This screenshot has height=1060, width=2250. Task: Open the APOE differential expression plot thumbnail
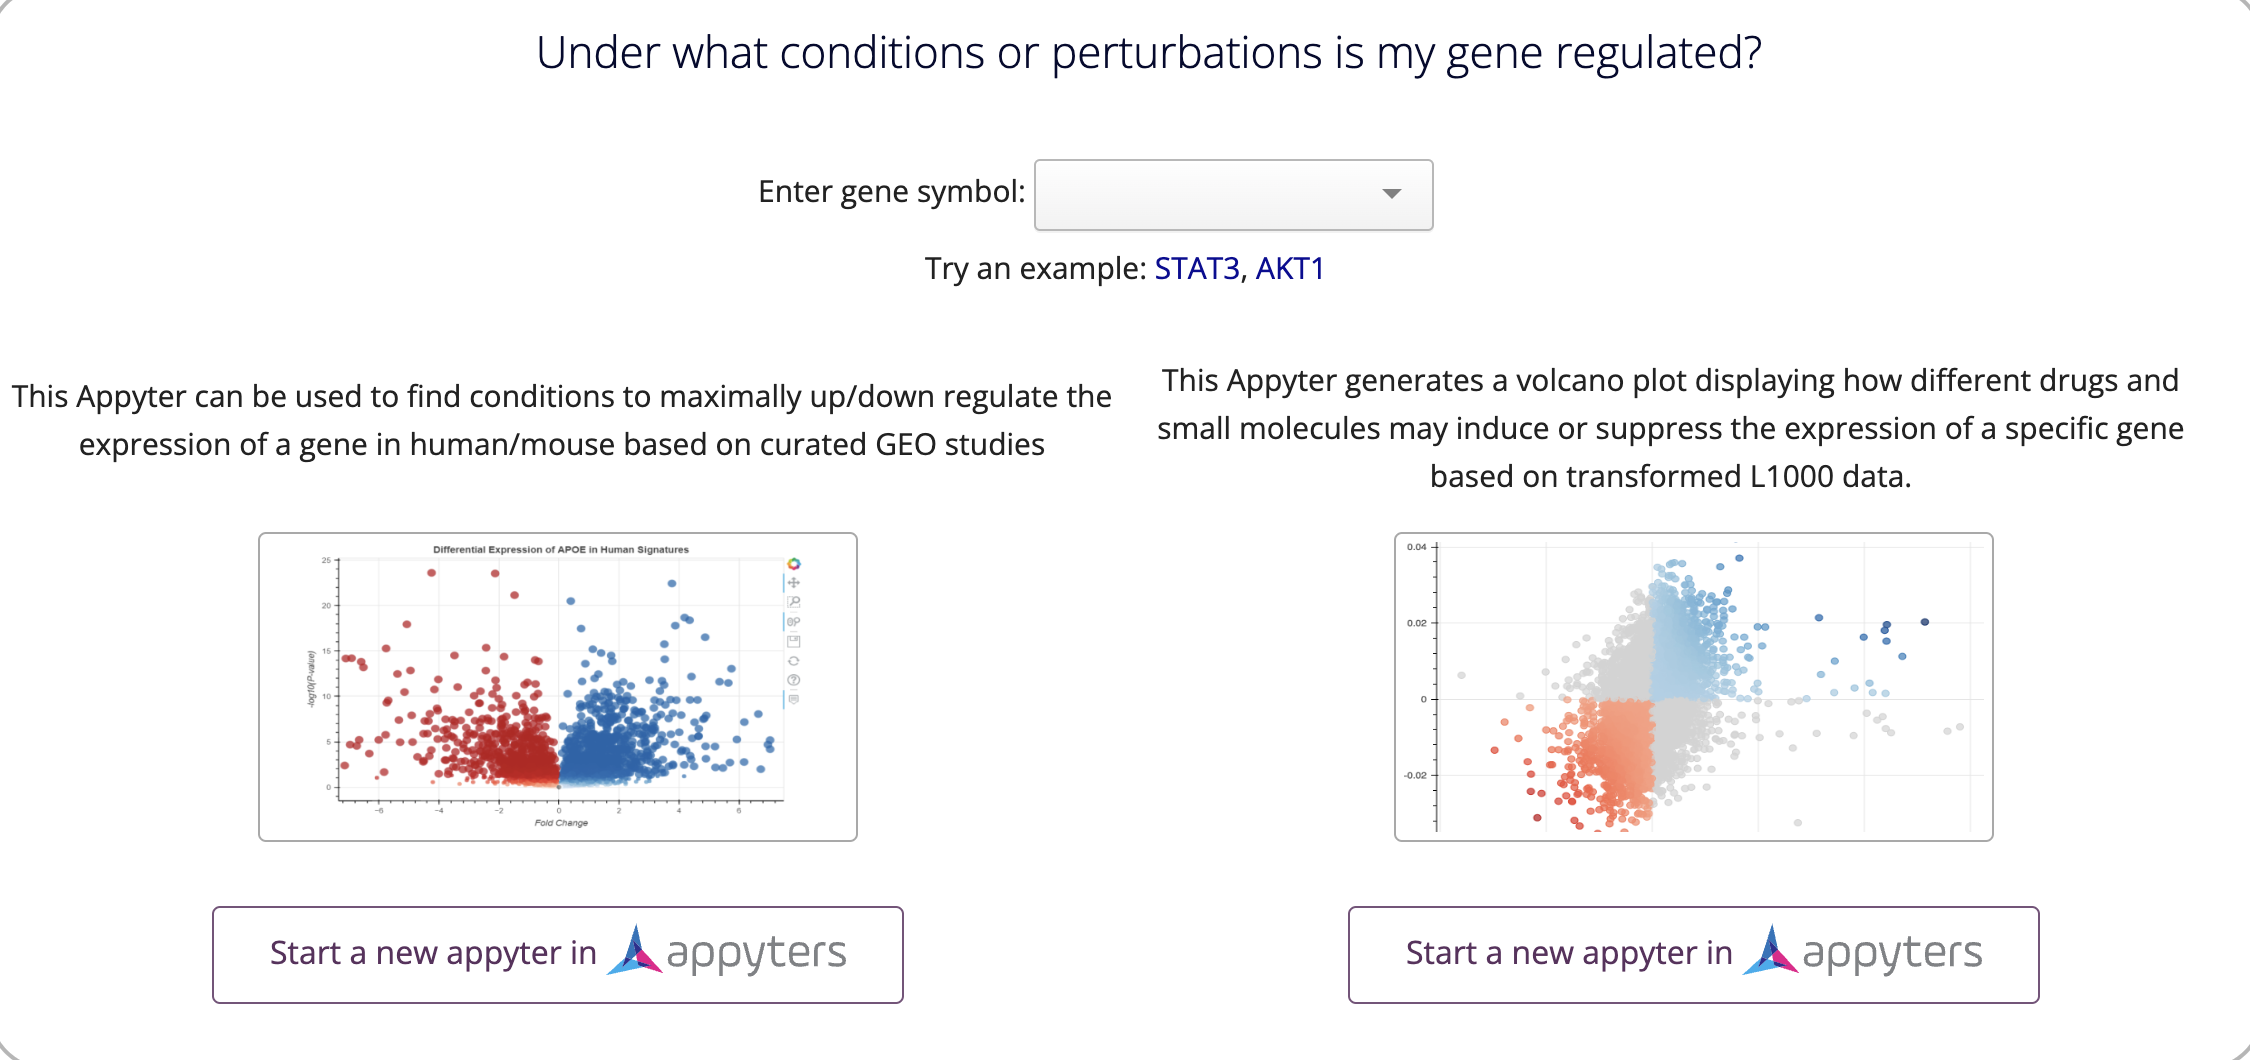tap(557, 687)
